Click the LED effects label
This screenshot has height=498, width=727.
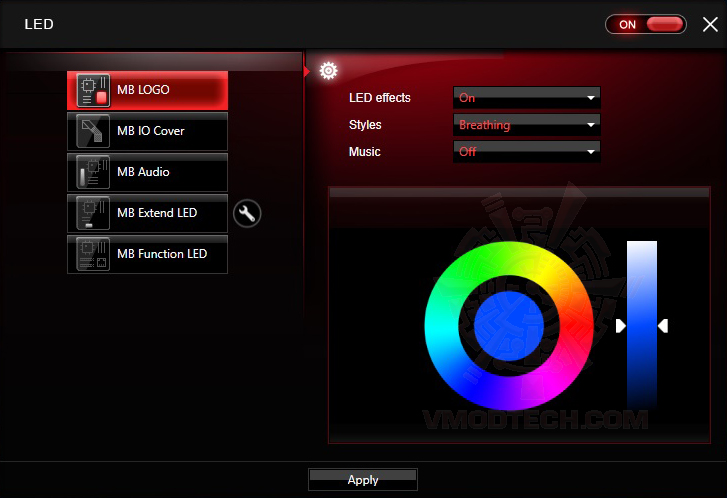click(x=380, y=98)
